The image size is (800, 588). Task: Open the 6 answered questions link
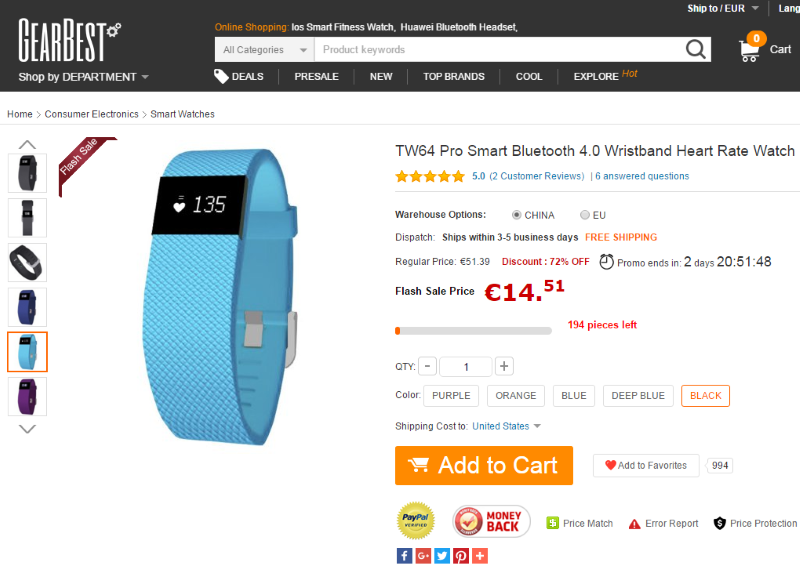point(642,176)
